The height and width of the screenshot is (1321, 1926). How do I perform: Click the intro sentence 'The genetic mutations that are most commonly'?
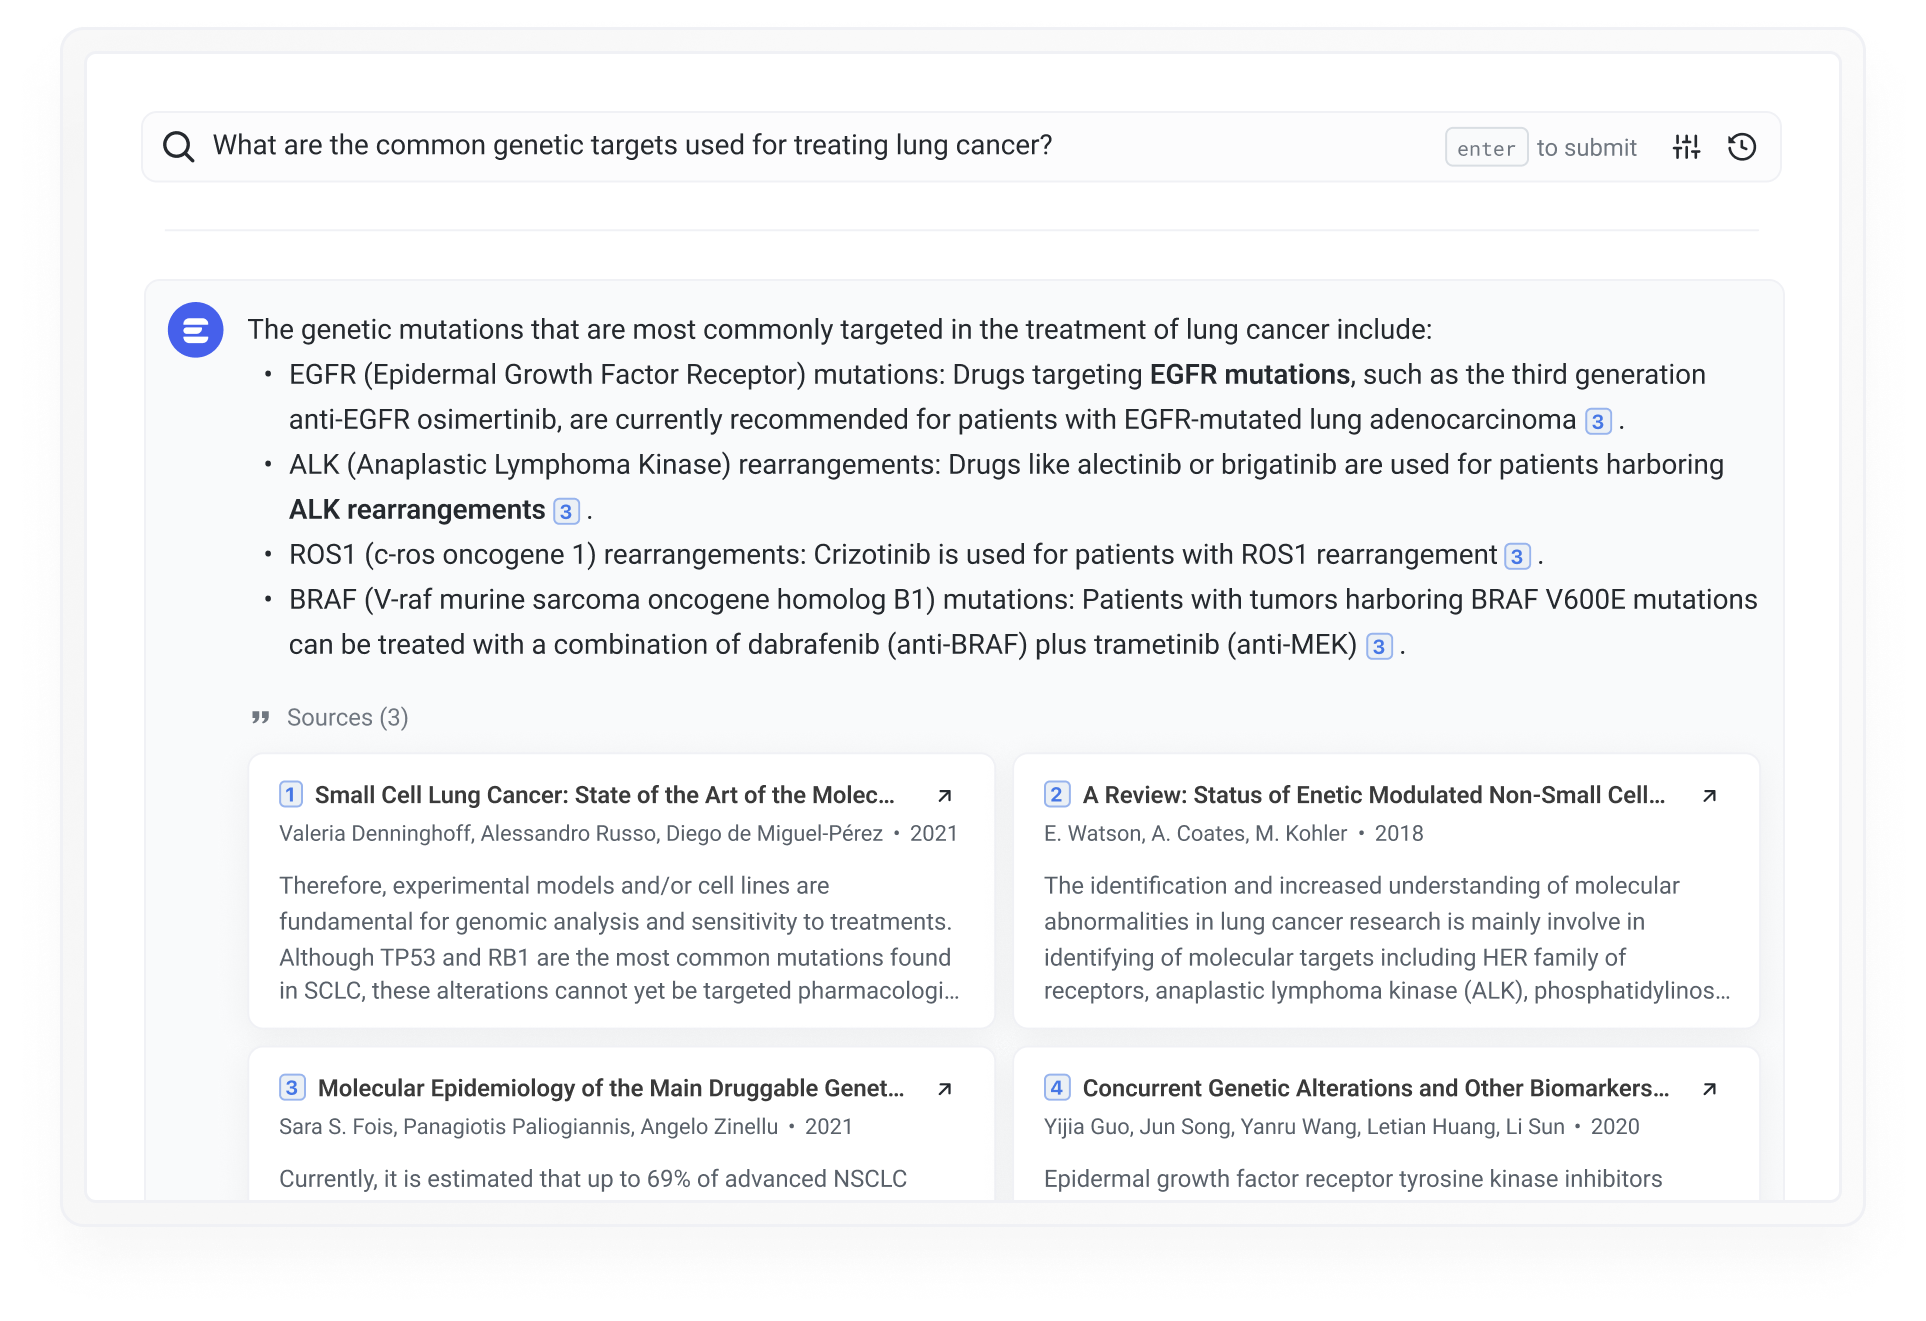[x=840, y=330]
